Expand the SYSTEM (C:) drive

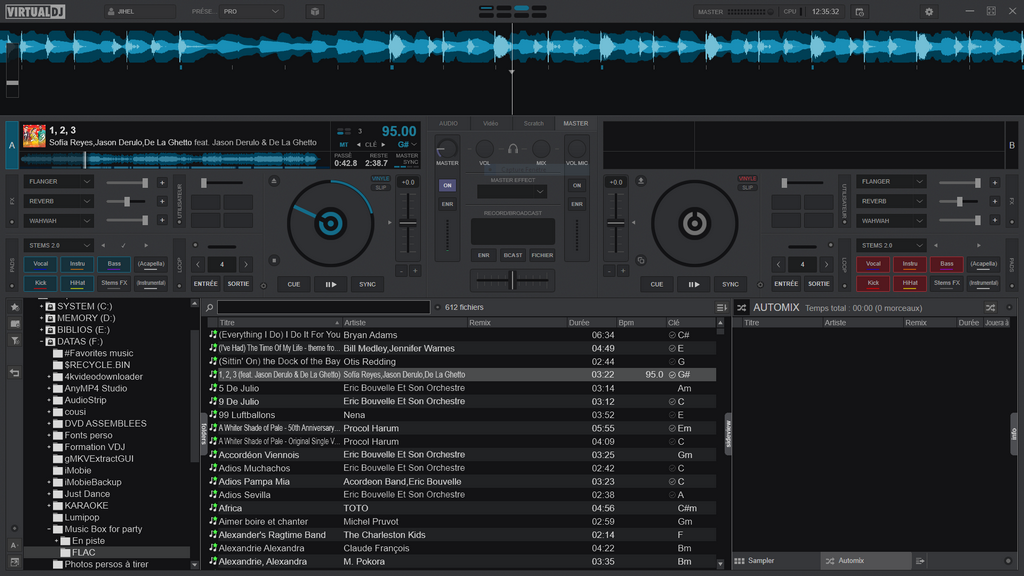tap(42, 306)
